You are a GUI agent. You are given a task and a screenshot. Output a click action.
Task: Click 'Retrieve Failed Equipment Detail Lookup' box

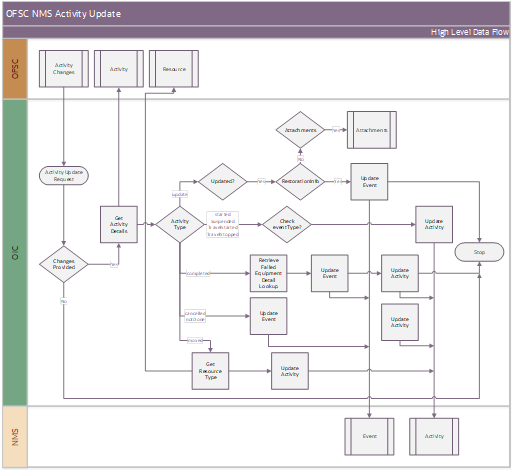tap(268, 273)
